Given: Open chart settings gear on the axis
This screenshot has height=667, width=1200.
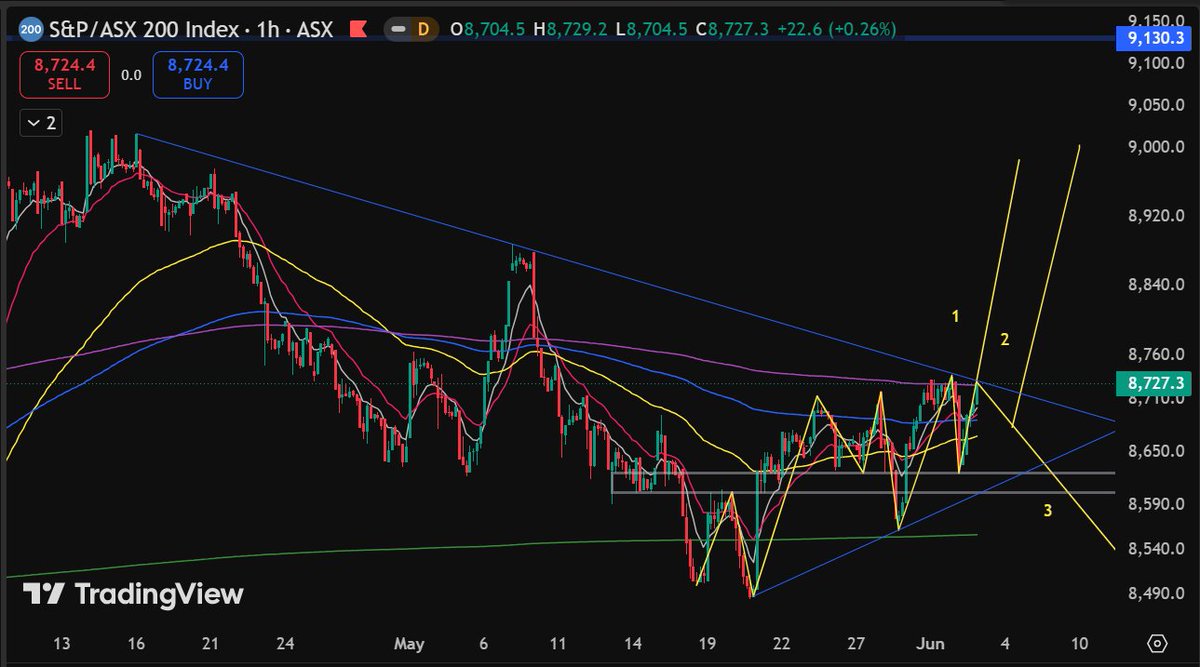Looking at the screenshot, I should click(x=1157, y=642).
